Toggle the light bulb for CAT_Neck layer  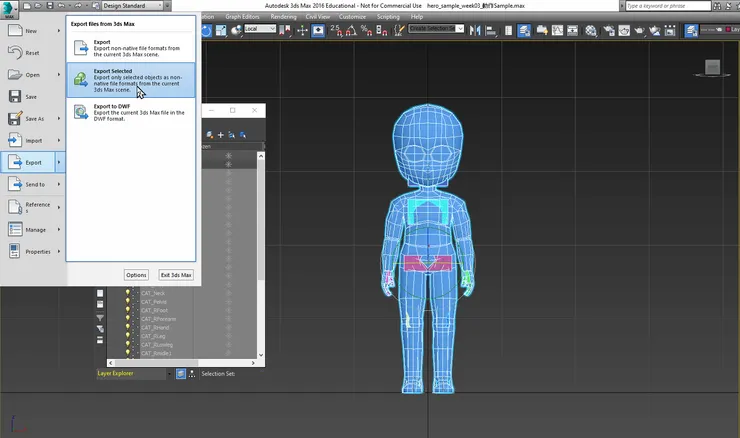point(128,293)
